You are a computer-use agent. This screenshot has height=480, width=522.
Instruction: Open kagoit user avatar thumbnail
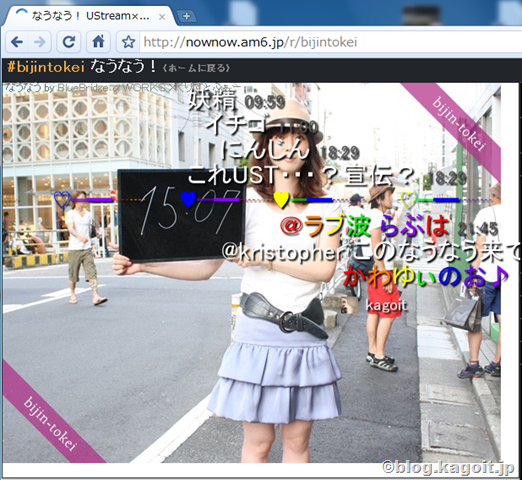(349, 305)
